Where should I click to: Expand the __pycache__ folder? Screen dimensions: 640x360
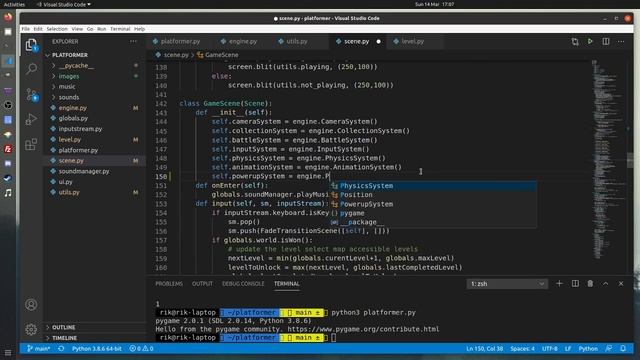(76, 66)
